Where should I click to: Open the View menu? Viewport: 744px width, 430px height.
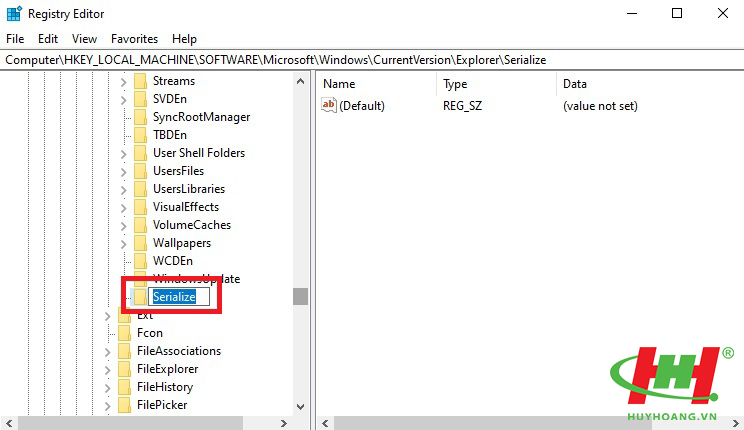pos(84,39)
